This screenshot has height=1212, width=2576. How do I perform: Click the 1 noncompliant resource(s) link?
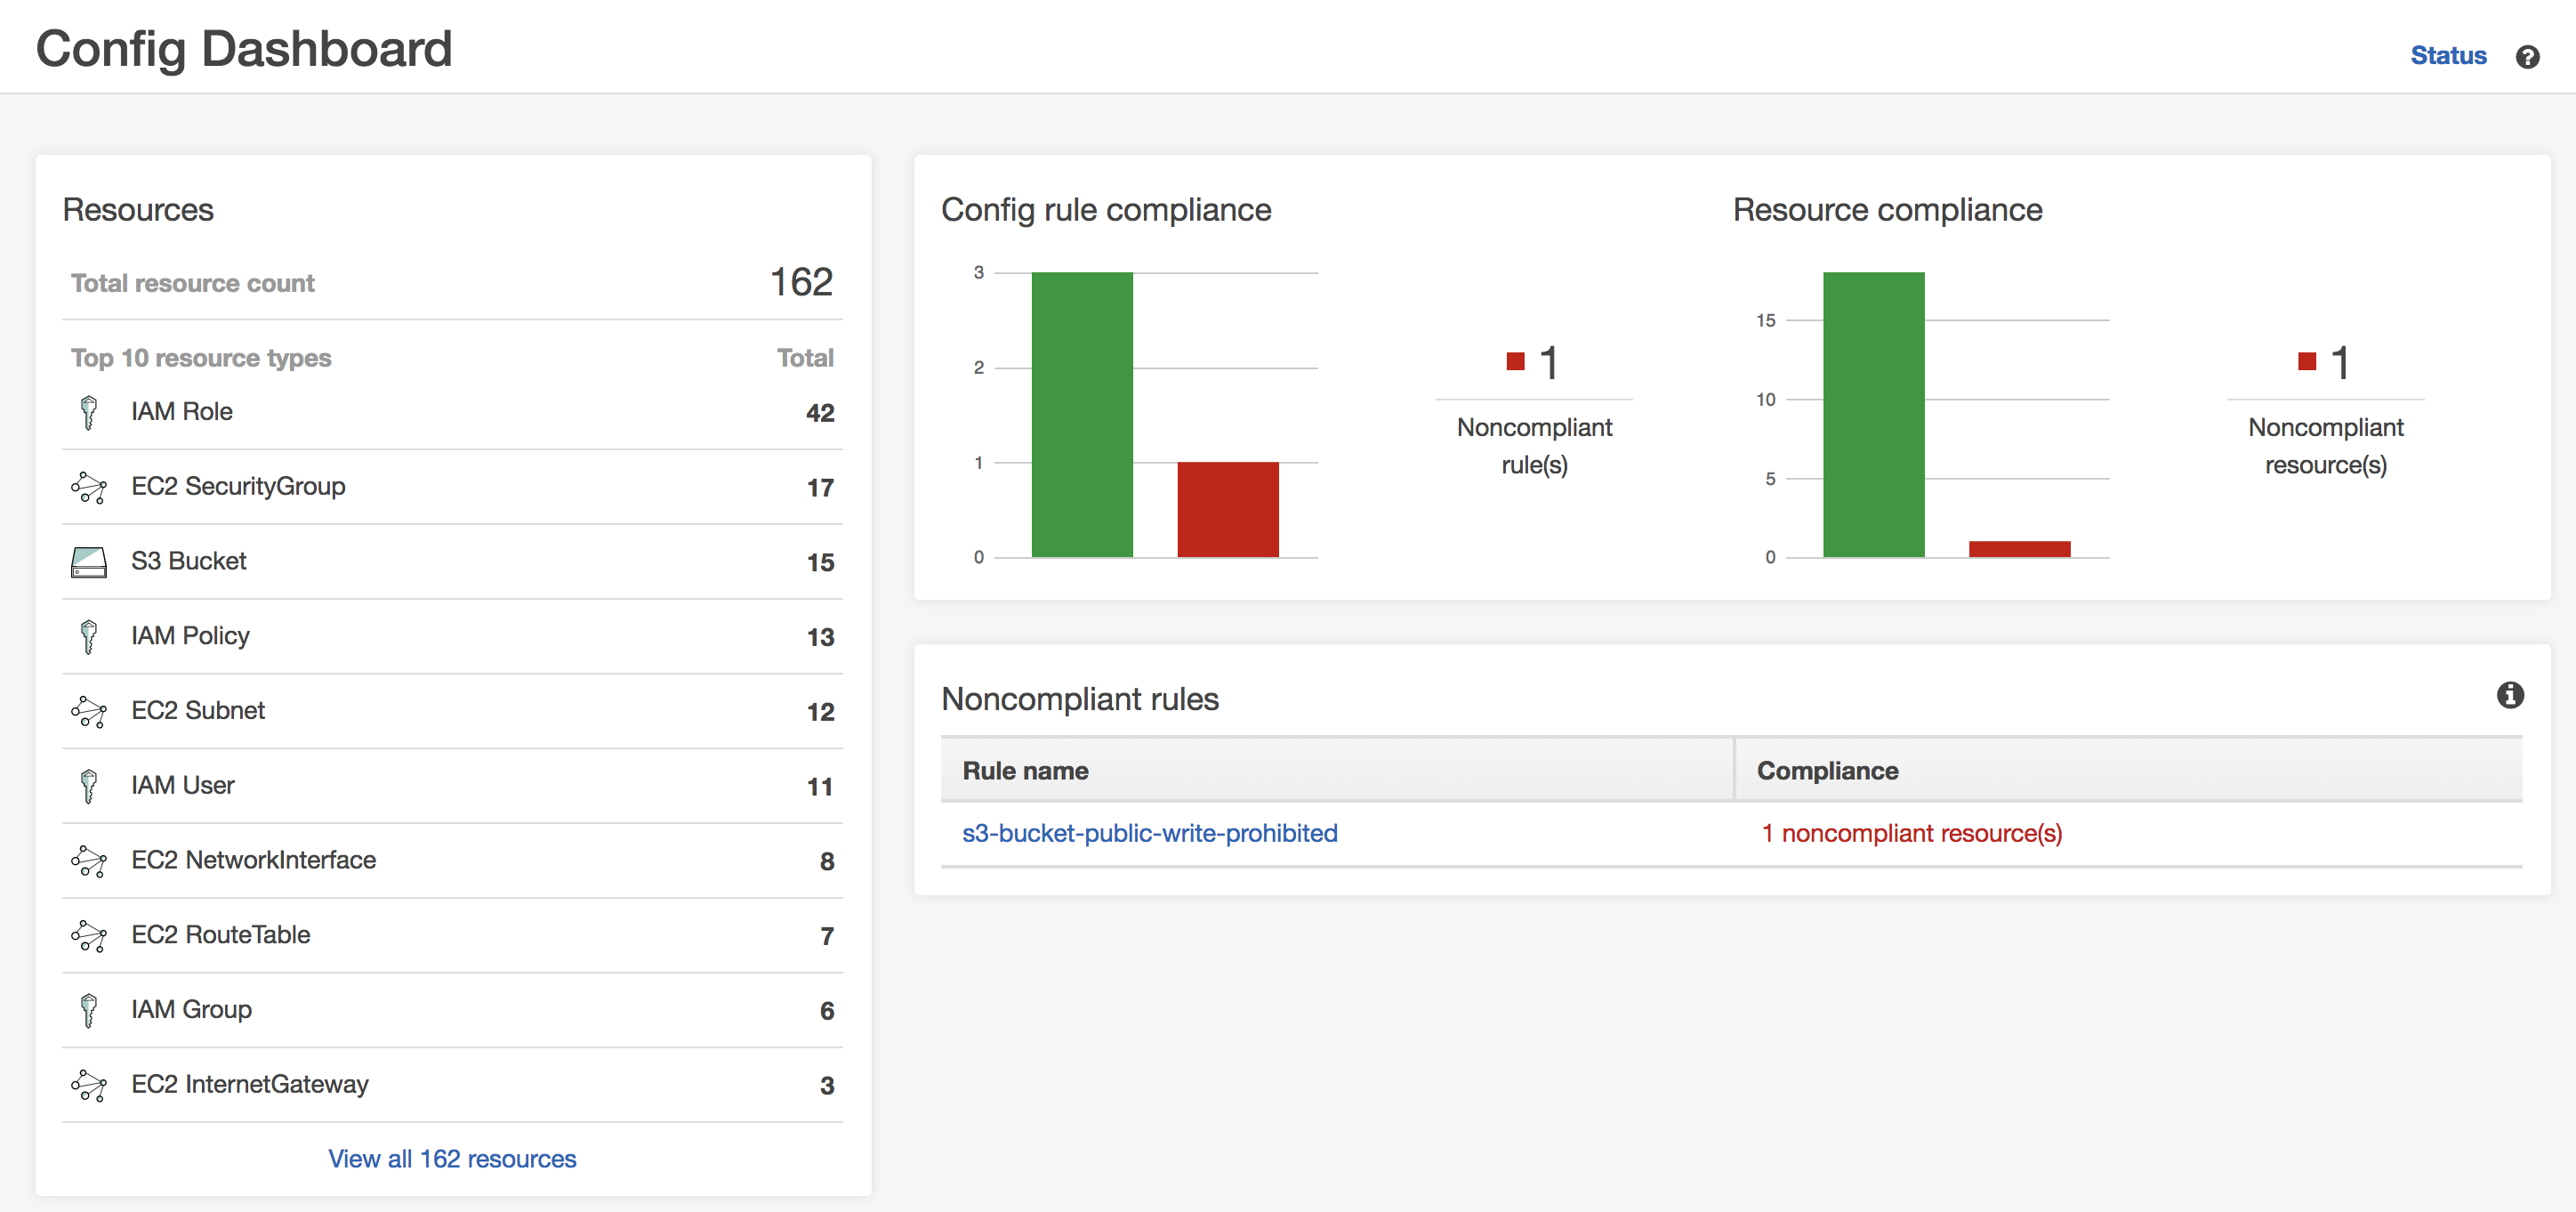click(1911, 833)
